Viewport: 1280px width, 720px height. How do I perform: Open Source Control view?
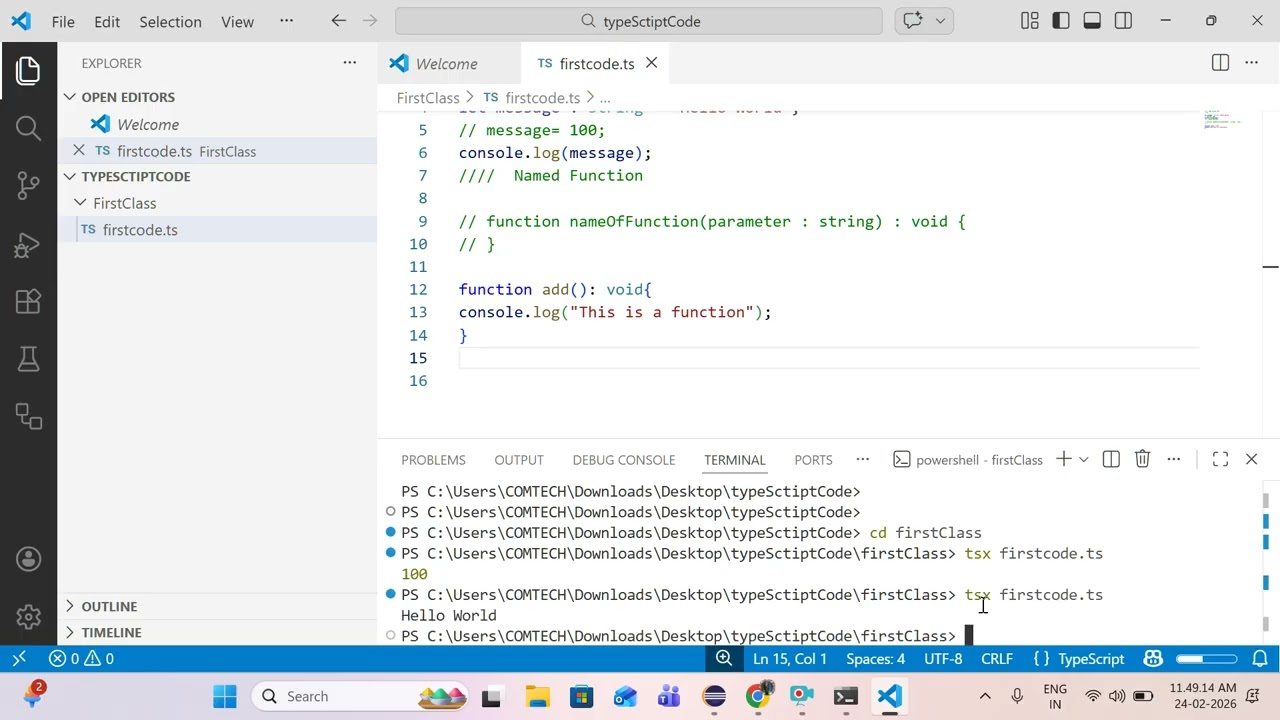pos(28,185)
